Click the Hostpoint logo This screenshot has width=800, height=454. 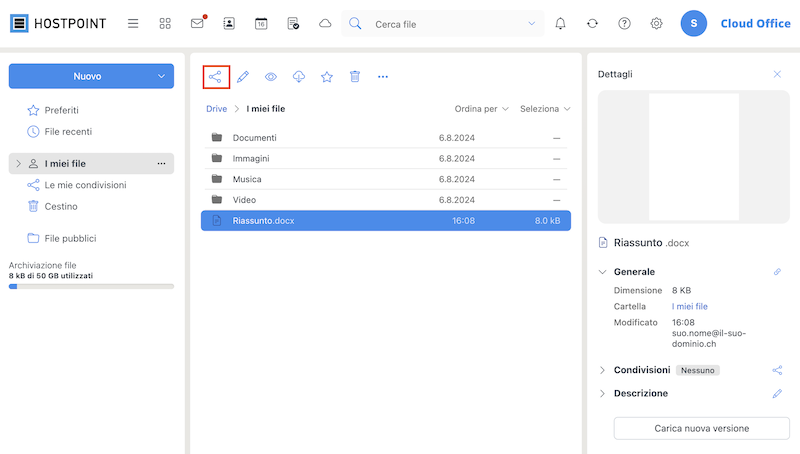coord(58,23)
